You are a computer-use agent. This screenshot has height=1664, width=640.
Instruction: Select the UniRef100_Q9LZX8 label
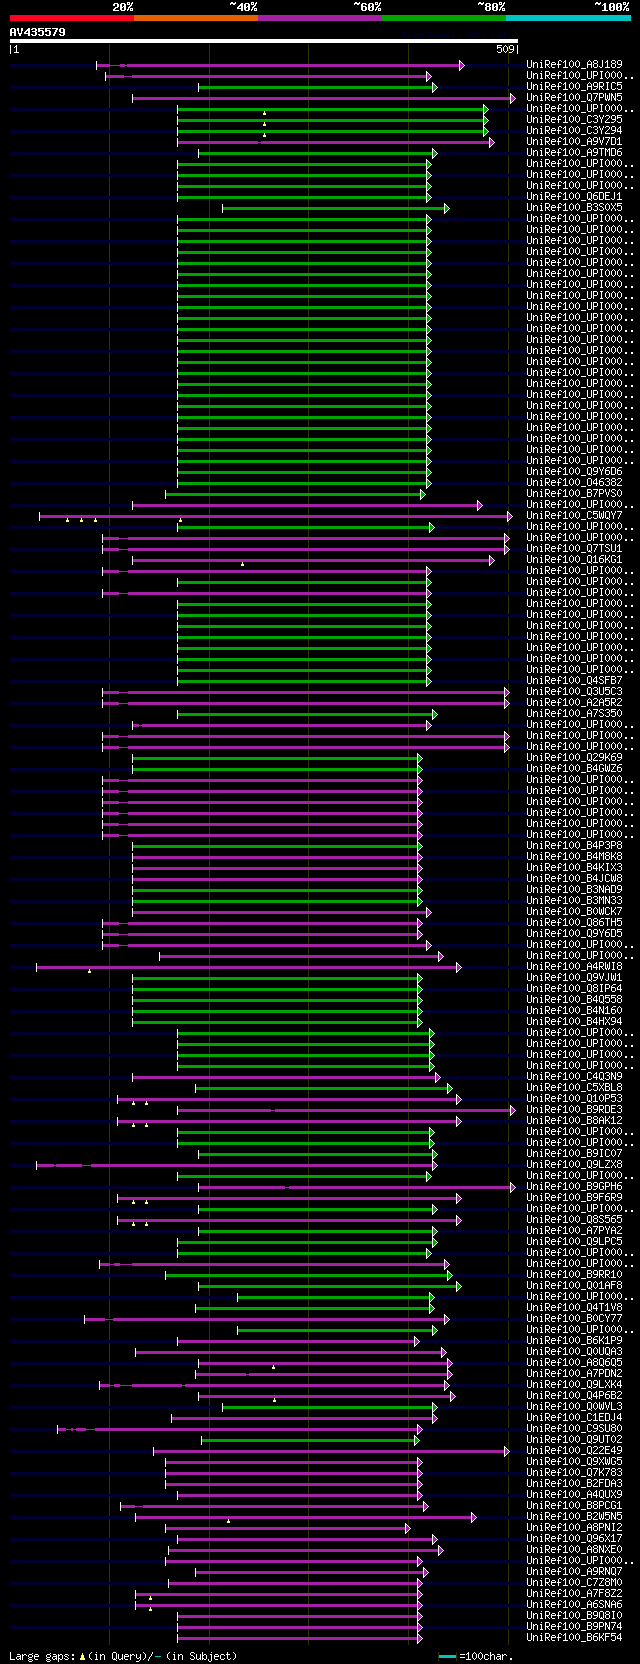point(574,1165)
